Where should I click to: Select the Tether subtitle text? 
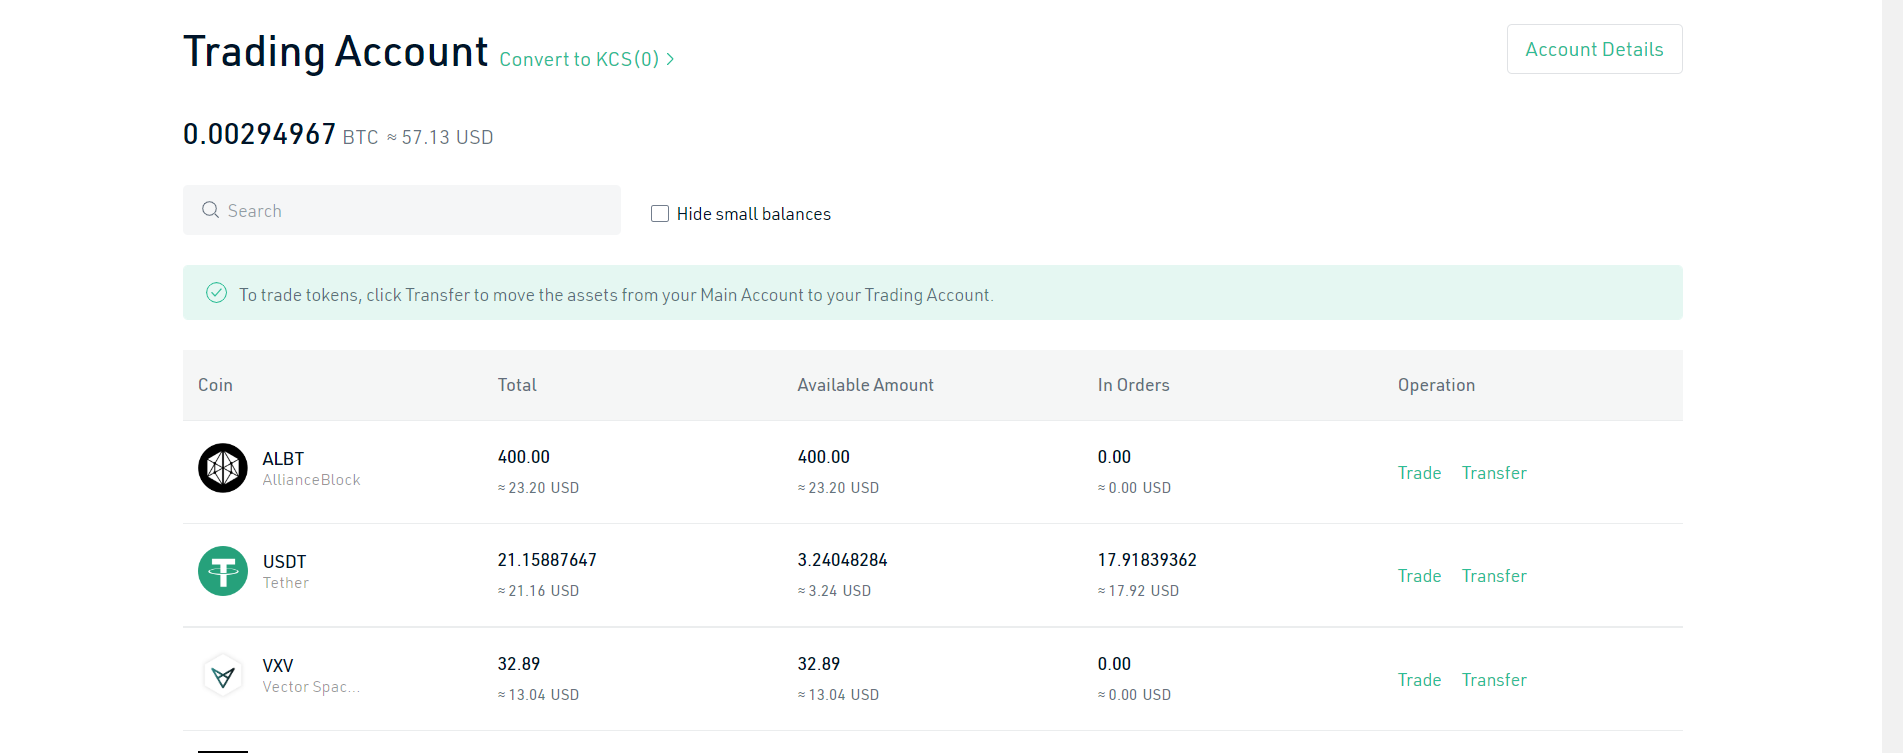[285, 583]
